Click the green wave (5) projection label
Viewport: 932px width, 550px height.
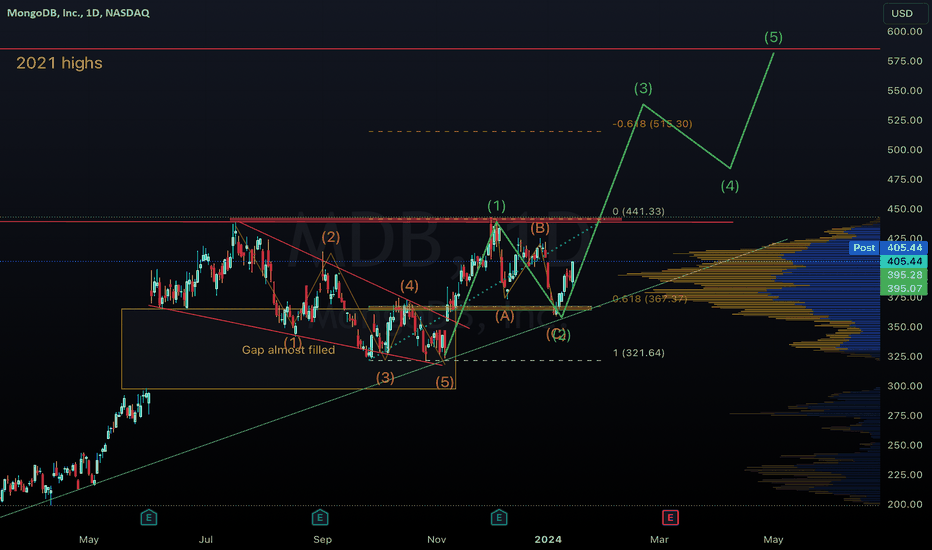[773, 37]
